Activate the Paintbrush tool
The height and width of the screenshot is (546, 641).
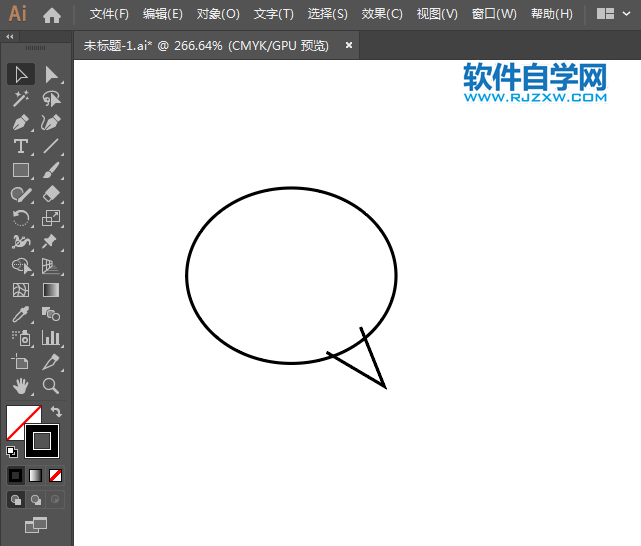coord(51,171)
